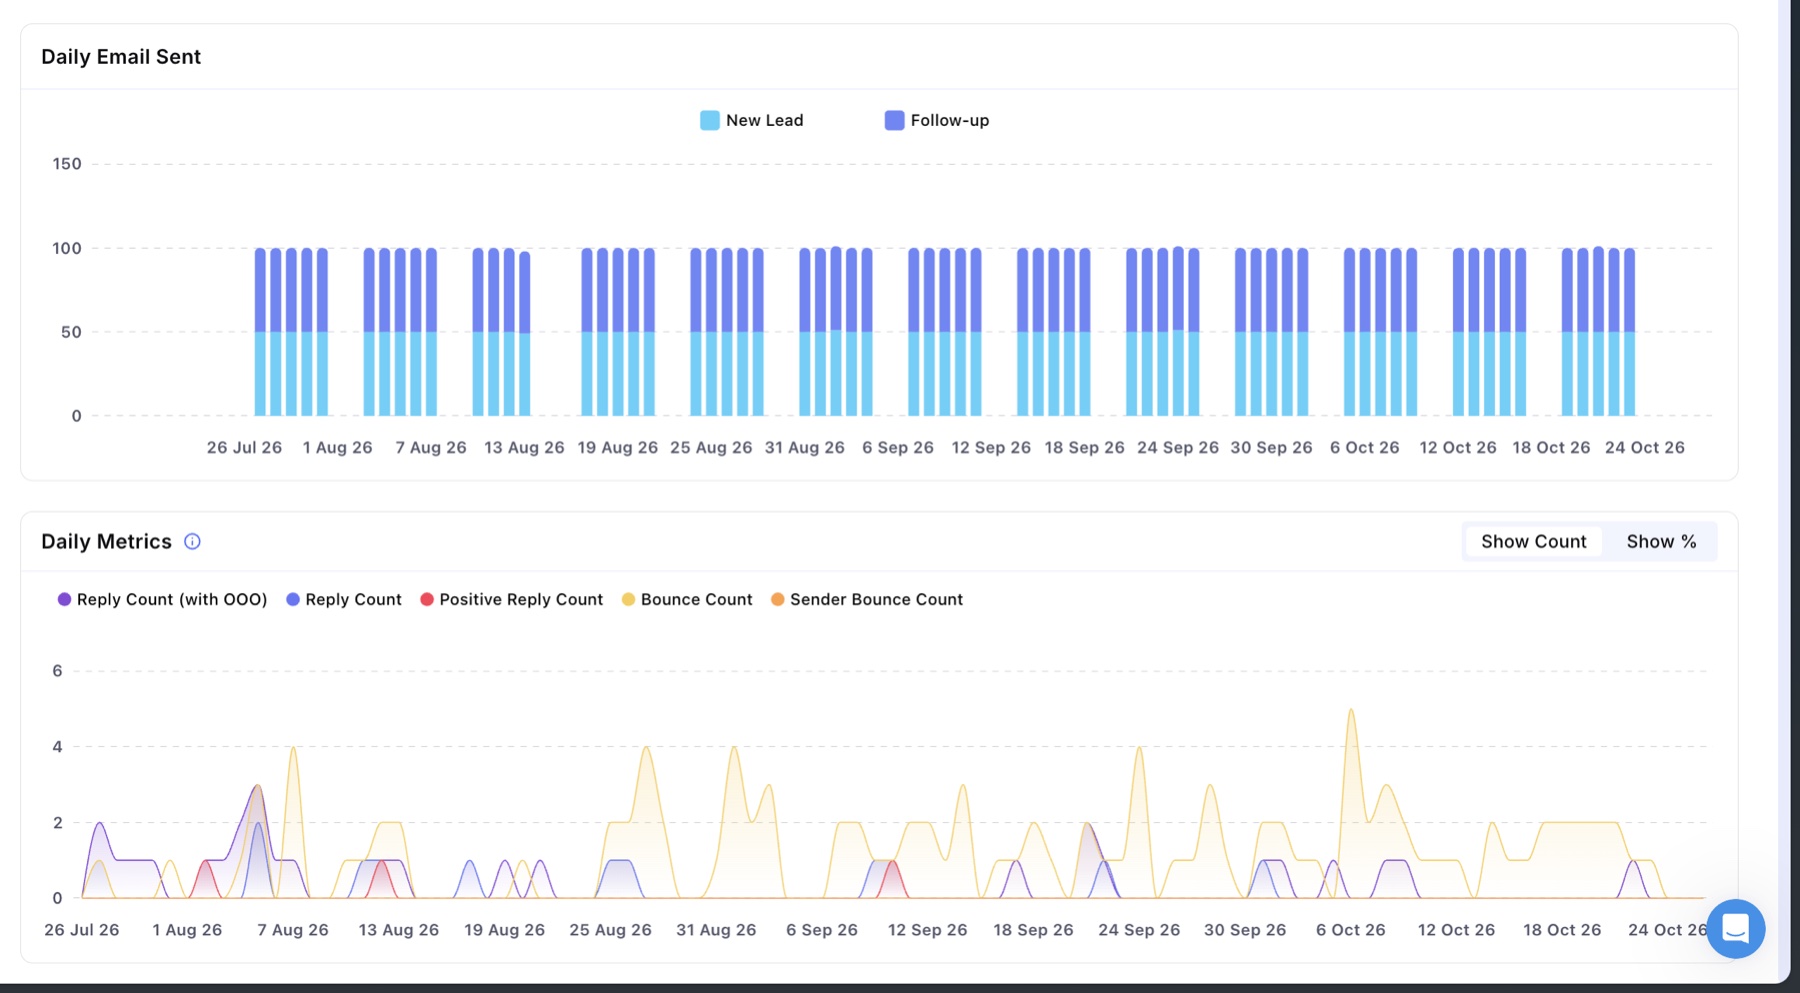Open the chat support bubble icon
Image resolution: width=1800 pixels, height=993 pixels.
[x=1736, y=929]
